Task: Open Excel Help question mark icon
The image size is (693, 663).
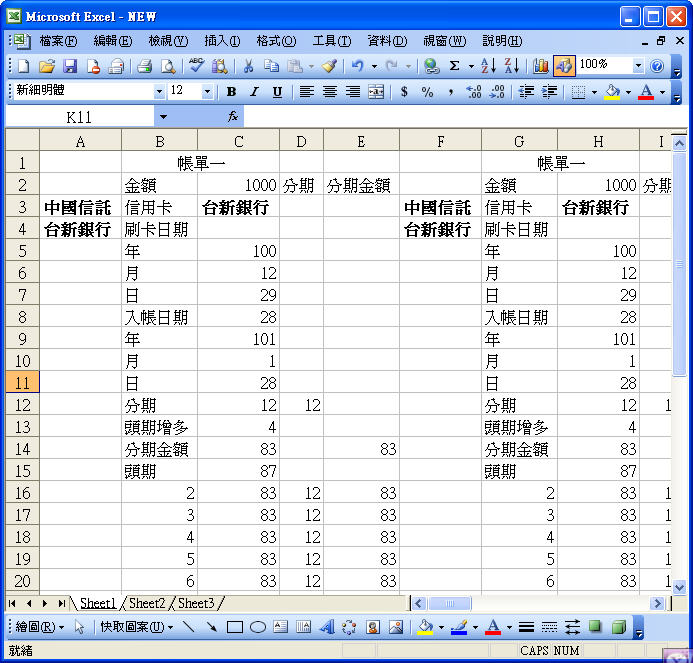Action: pos(657,66)
